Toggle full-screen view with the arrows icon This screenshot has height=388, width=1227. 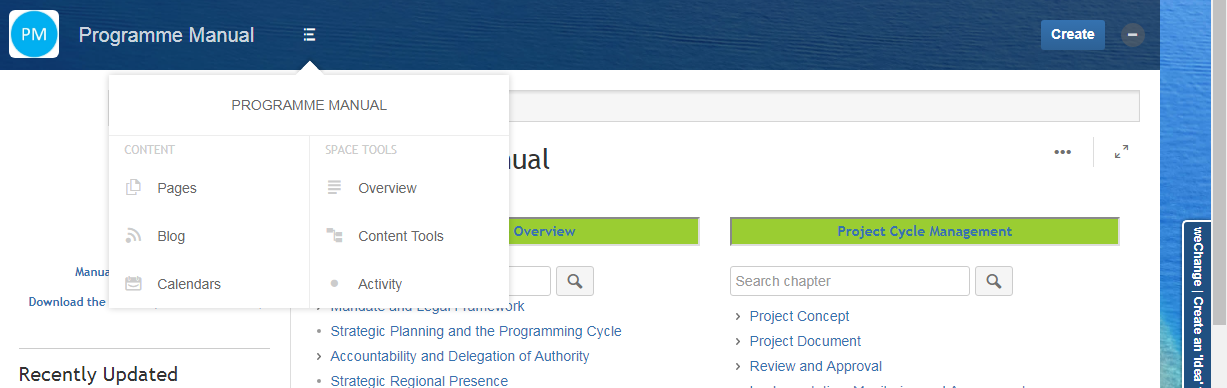point(1122,152)
